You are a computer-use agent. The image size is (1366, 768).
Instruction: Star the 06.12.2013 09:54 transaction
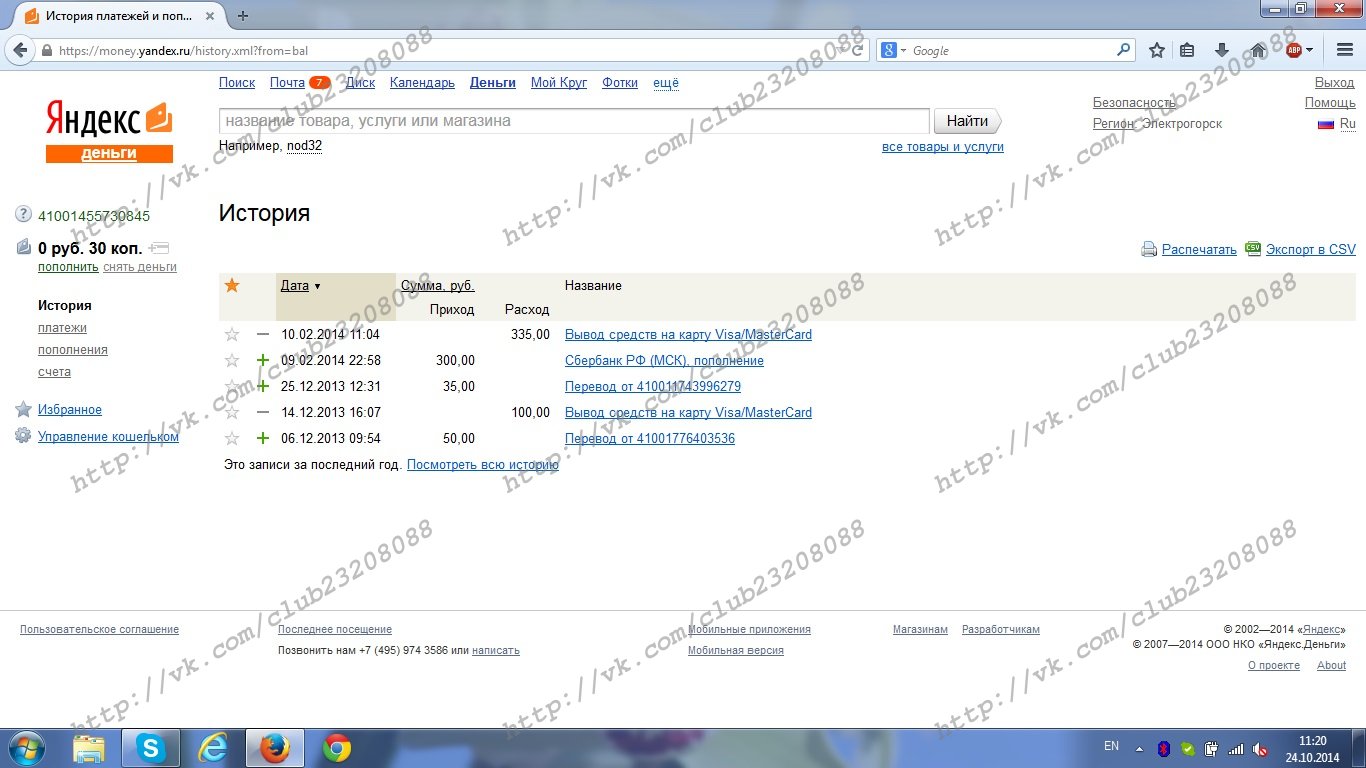click(x=232, y=438)
